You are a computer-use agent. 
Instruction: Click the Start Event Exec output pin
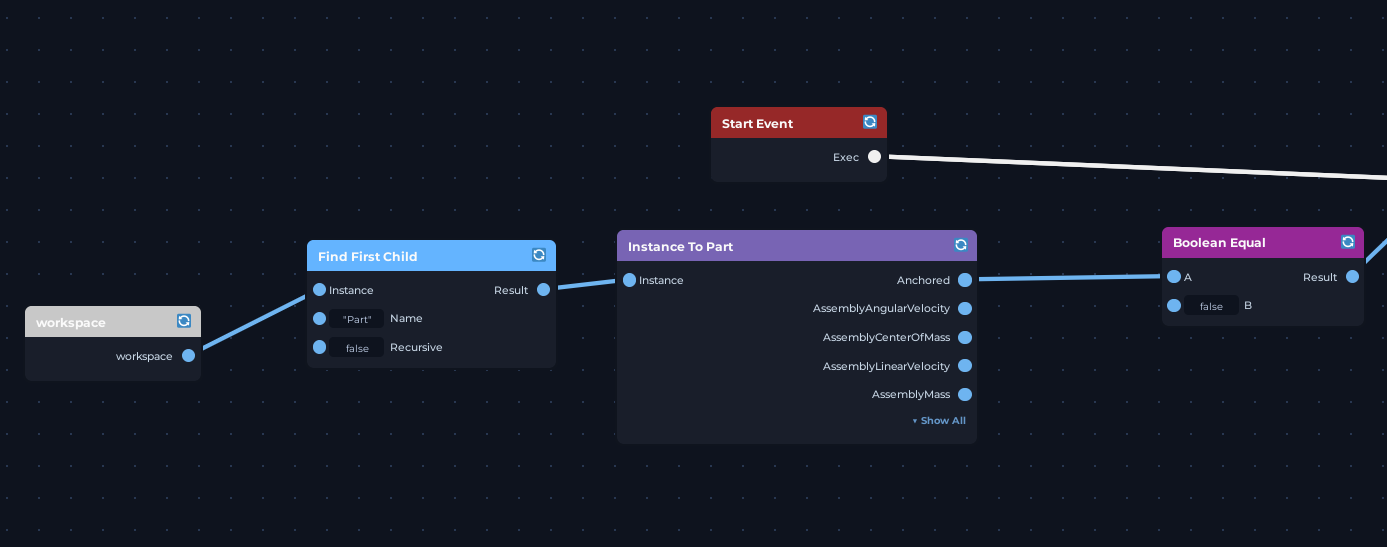click(875, 157)
